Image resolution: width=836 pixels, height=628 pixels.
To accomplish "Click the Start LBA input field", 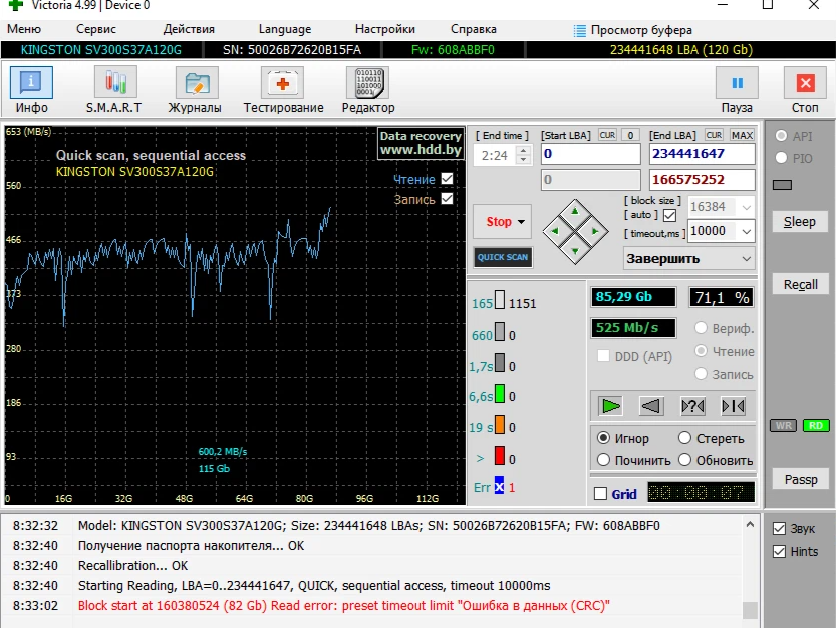I will (590, 154).
